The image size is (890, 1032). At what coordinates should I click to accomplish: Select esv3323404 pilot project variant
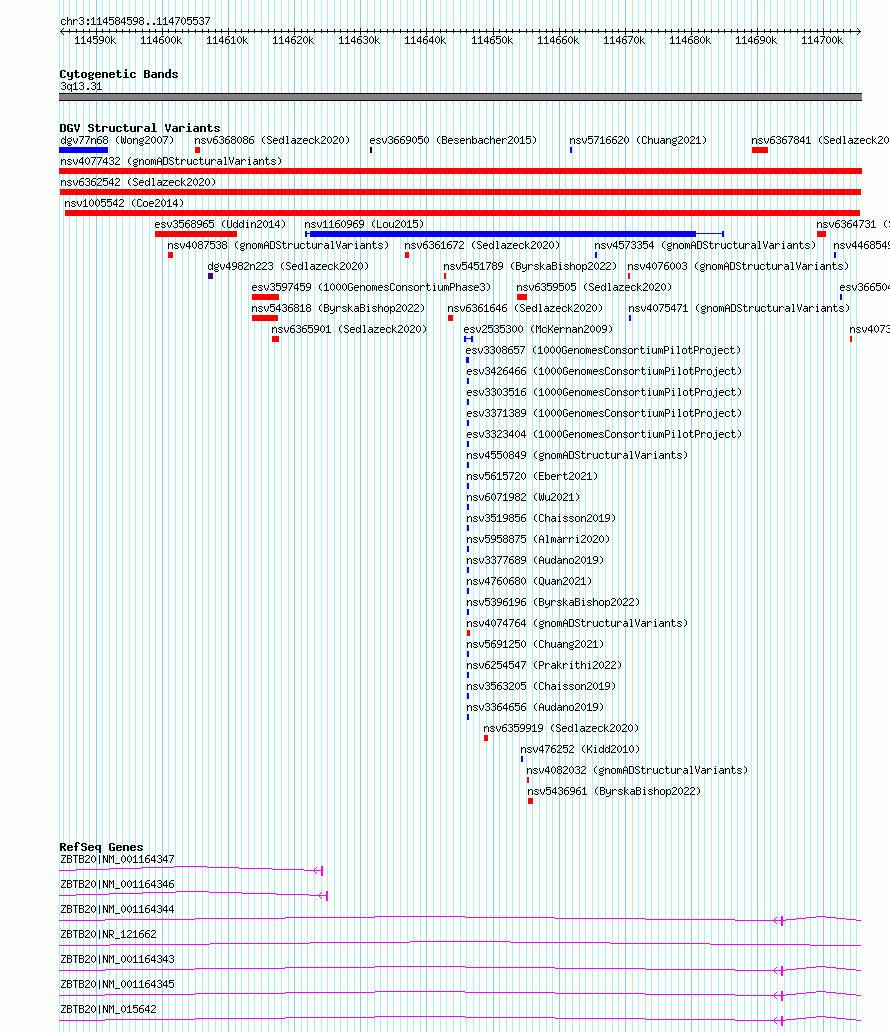[604, 435]
